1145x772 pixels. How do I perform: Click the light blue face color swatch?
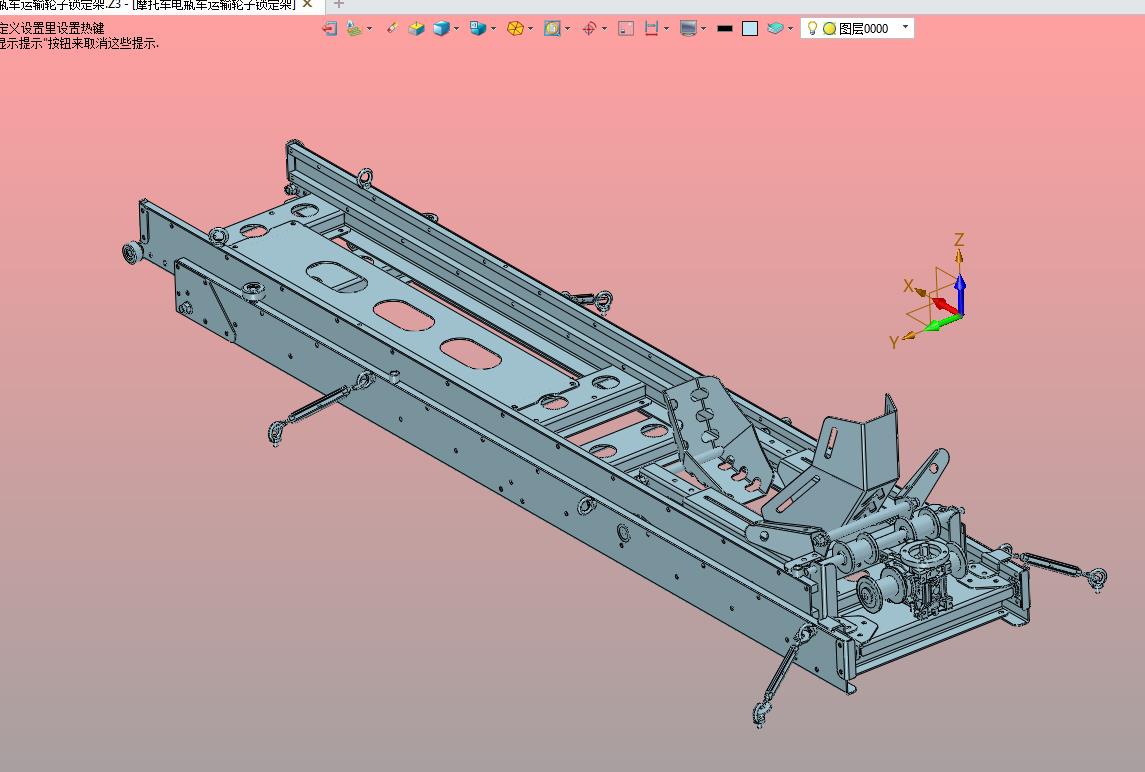[x=750, y=28]
